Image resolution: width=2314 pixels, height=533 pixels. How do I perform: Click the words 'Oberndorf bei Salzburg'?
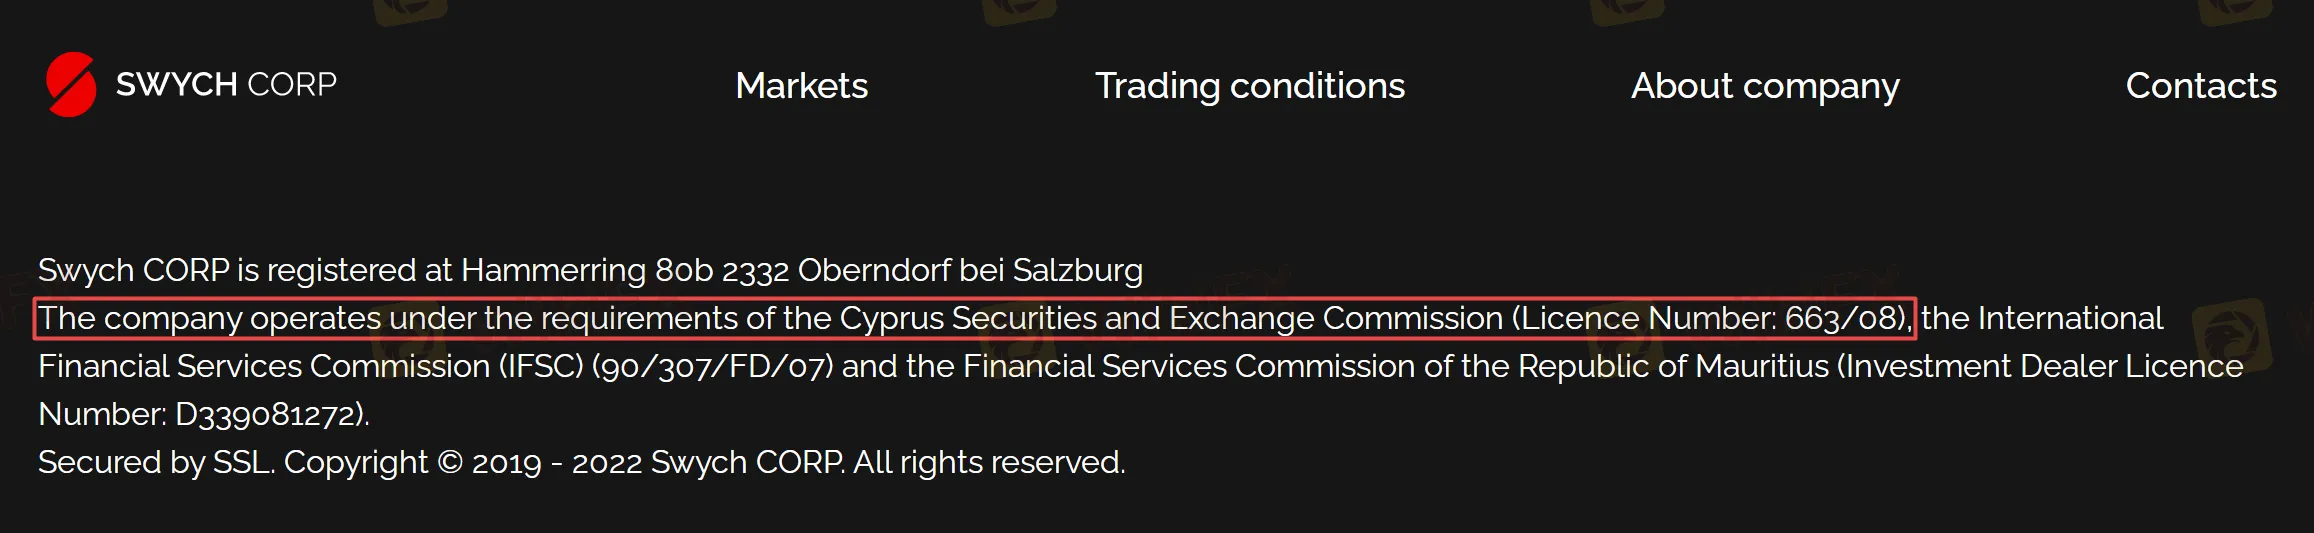click(x=970, y=270)
